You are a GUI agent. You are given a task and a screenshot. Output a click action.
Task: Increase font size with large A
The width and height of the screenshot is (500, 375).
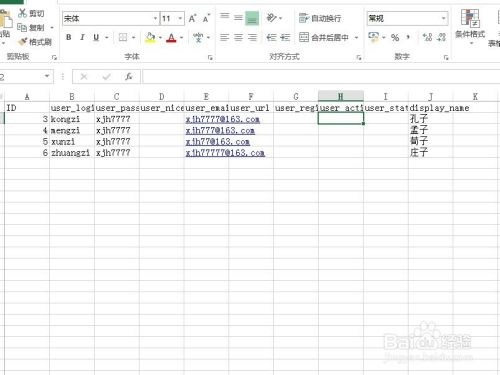coord(193,19)
